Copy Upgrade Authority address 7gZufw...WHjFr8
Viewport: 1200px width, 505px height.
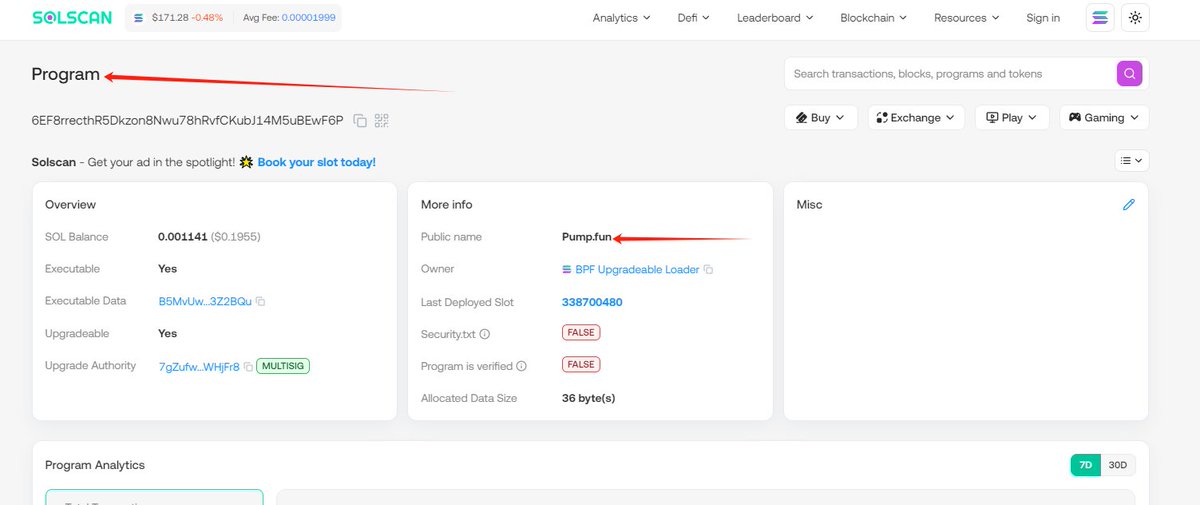(x=248, y=367)
